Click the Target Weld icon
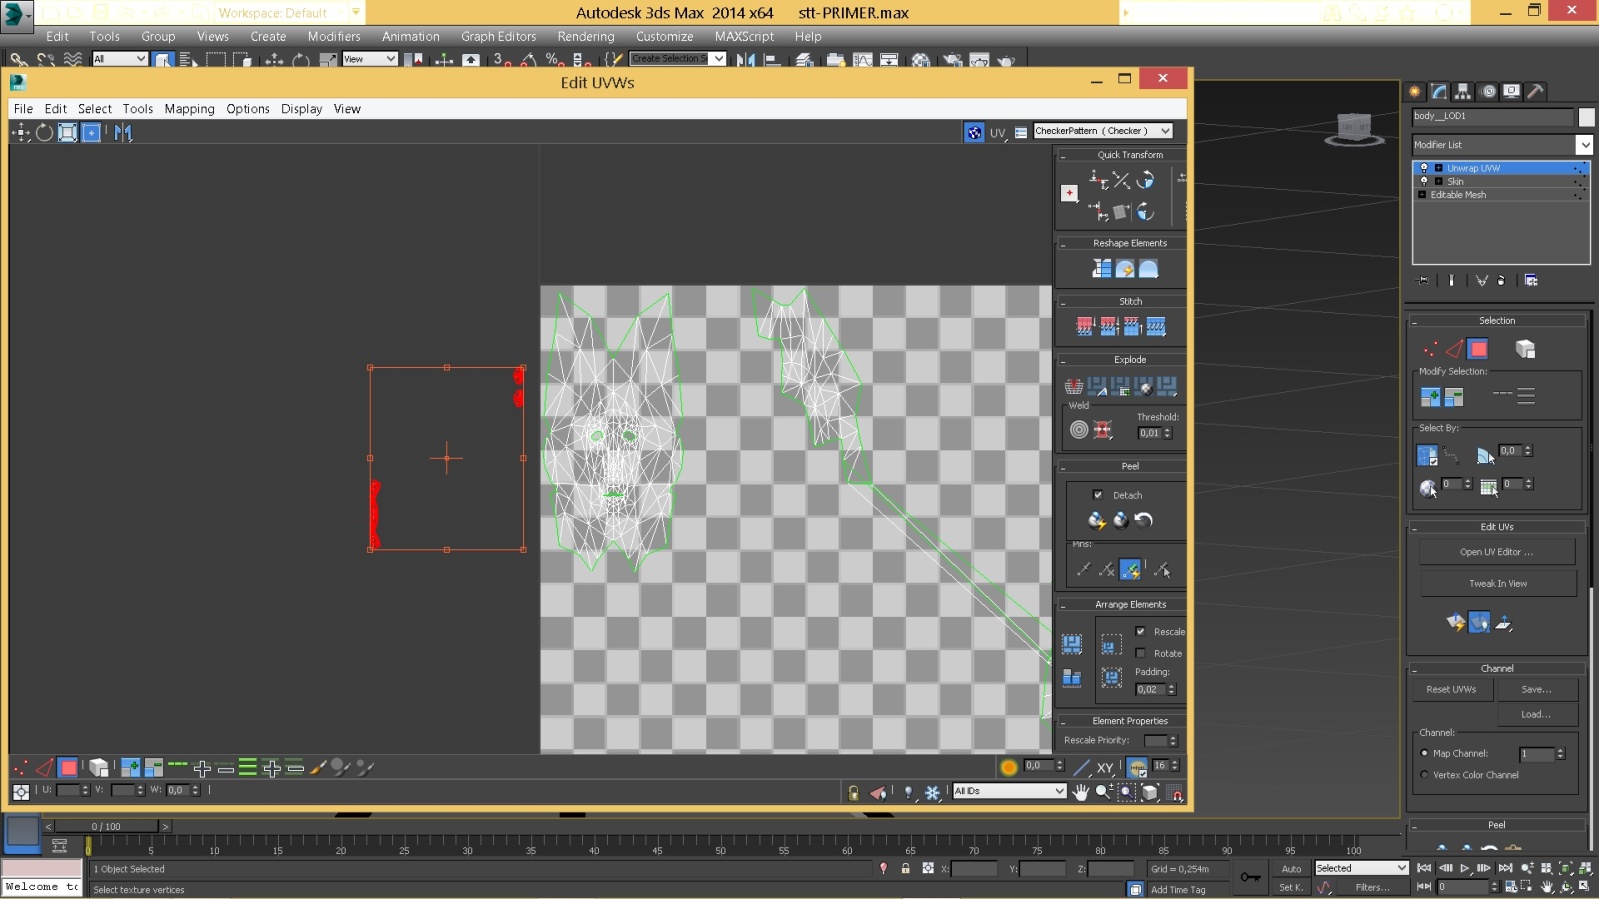This screenshot has width=1599, height=899. (x=1079, y=430)
